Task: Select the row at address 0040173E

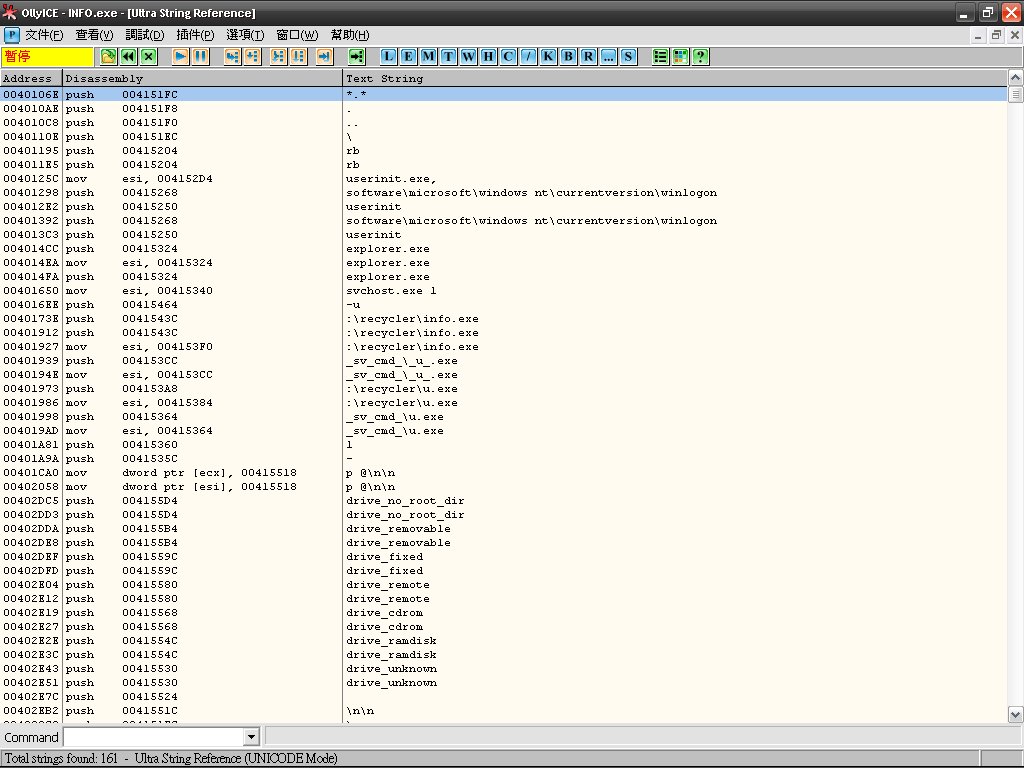Action: 504,319
